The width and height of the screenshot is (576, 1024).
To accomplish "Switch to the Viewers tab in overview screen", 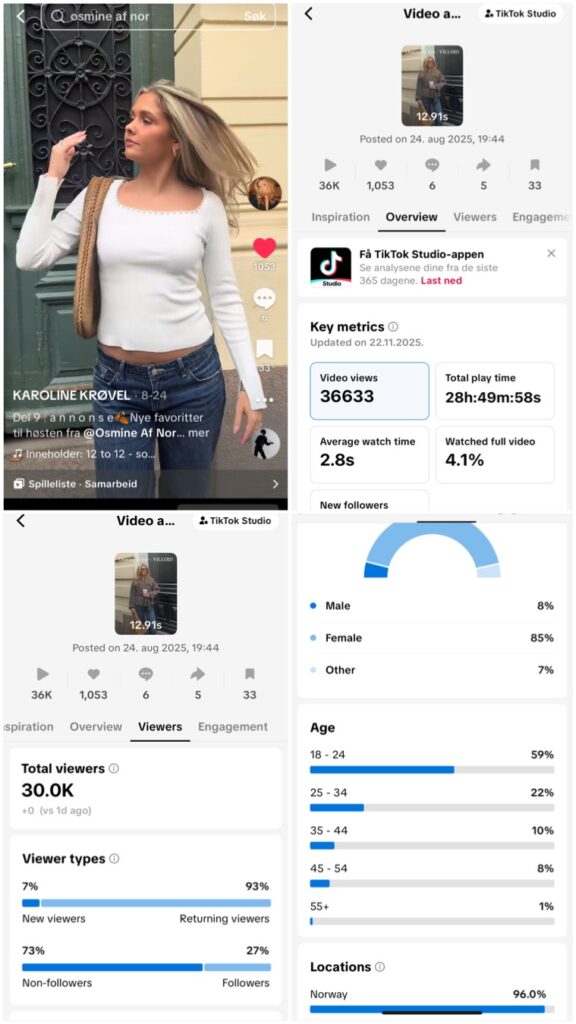I will tap(475, 217).
